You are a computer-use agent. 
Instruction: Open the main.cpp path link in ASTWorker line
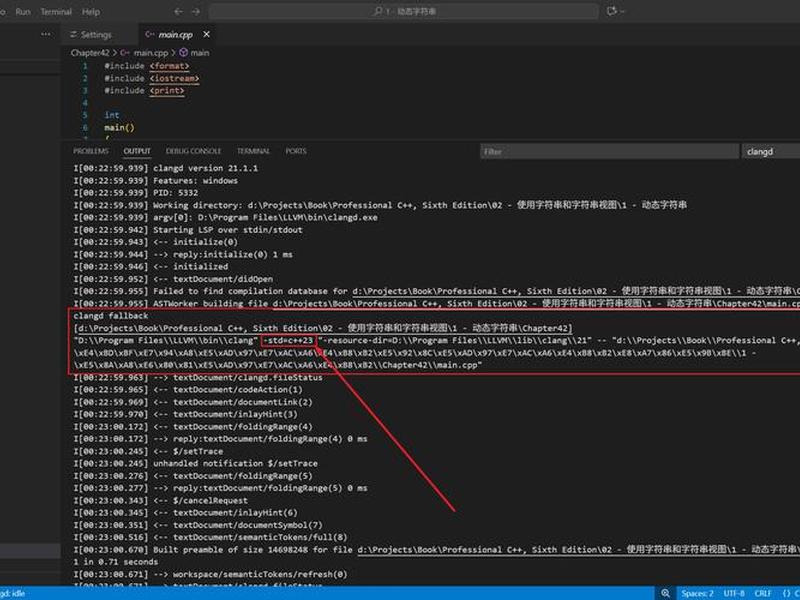[536, 304]
